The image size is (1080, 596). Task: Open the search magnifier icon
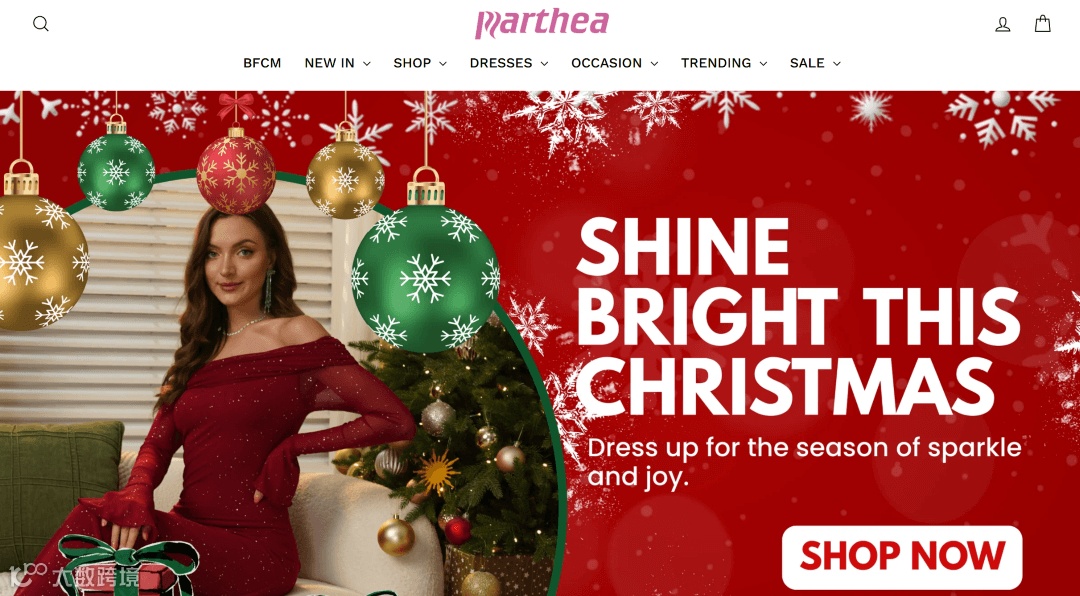tap(41, 24)
